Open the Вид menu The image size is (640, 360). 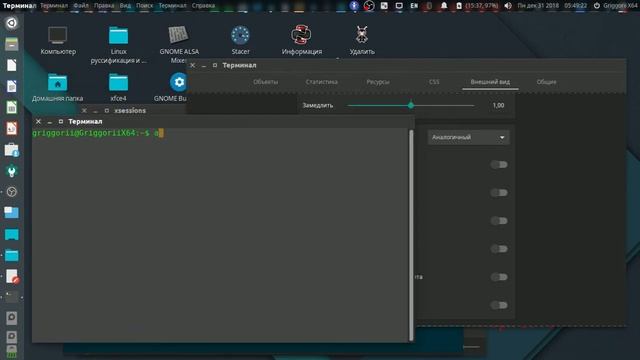tap(125, 6)
